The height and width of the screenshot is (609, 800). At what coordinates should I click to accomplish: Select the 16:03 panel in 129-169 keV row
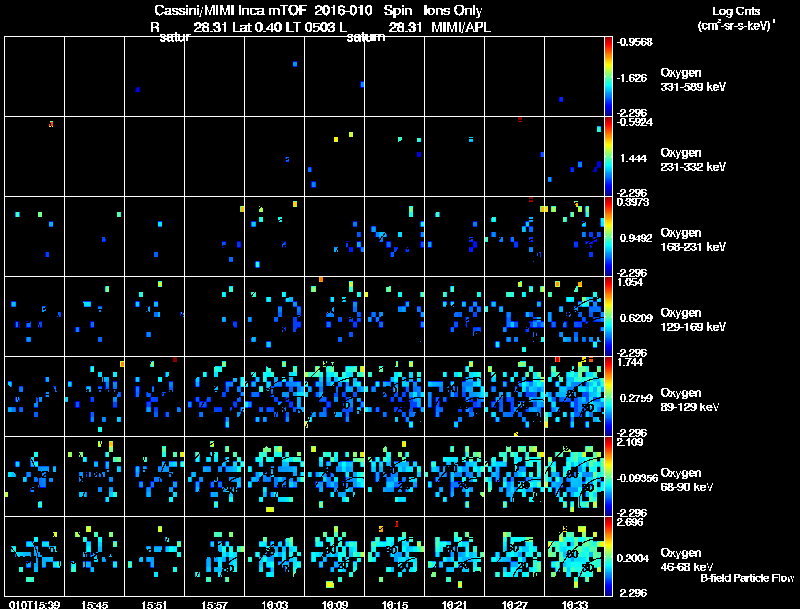click(x=274, y=316)
